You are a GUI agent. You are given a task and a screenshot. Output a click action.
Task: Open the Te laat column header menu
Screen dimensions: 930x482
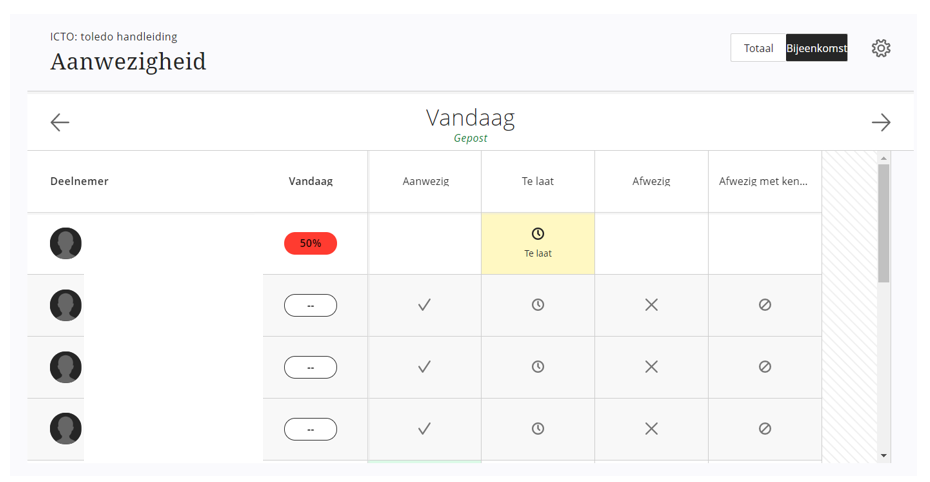538,181
